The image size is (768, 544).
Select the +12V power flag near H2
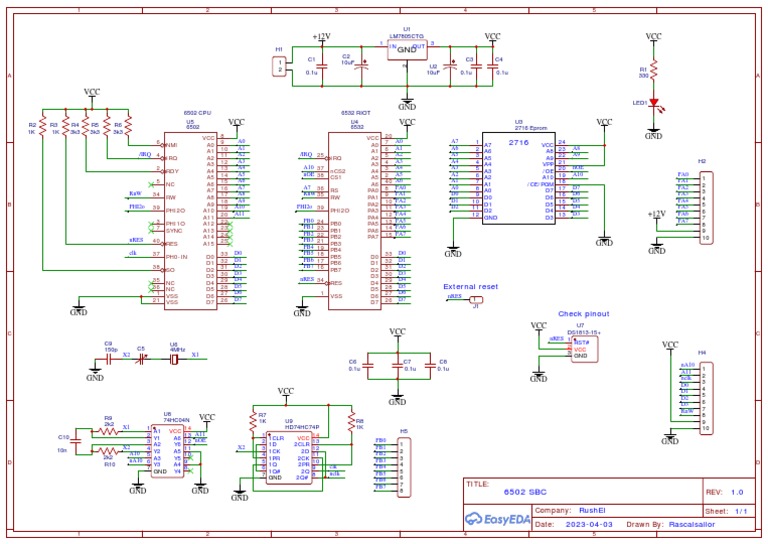(x=657, y=215)
